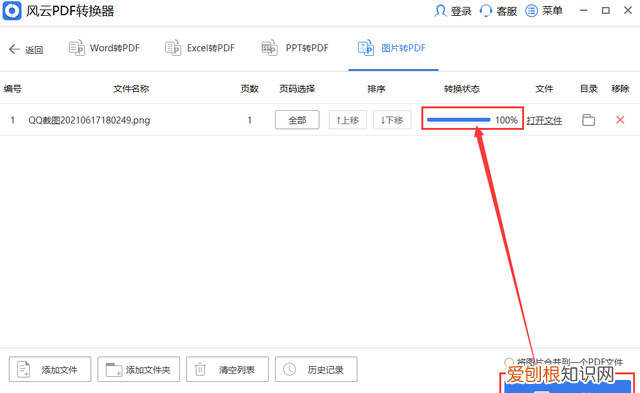Move the file up with 上移
Viewport: 640px width, 393px height.
point(348,120)
